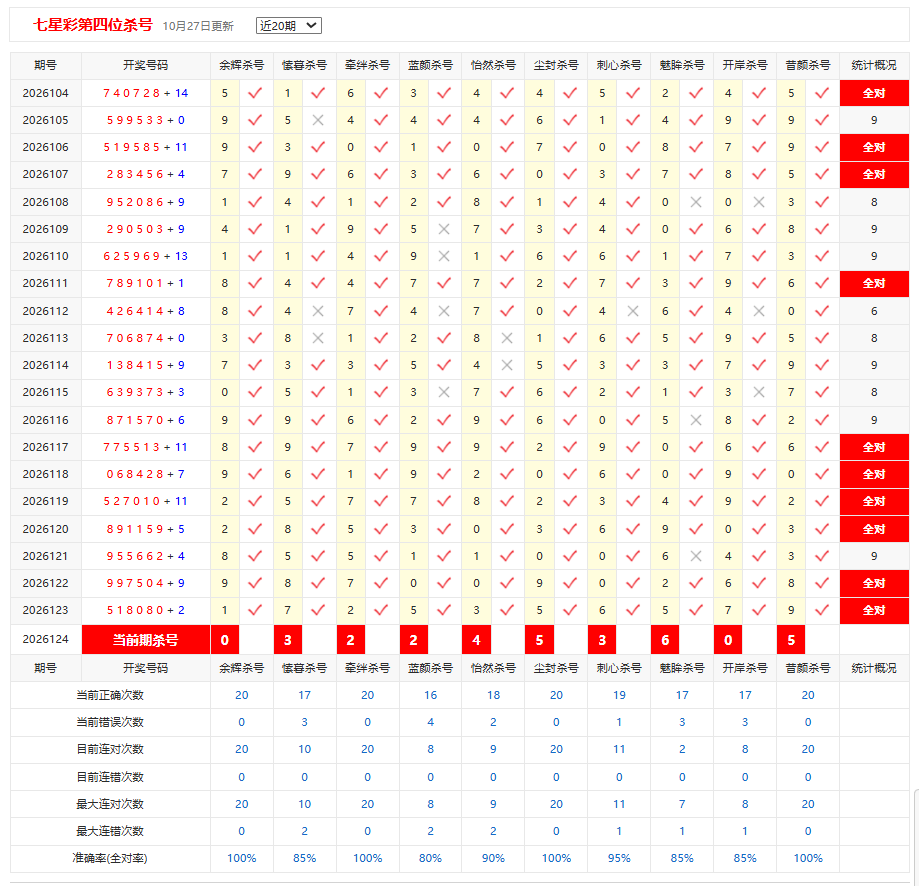This screenshot has width=919, height=886.
Task: Click the X mark in row 2026105
Action: point(318,120)
